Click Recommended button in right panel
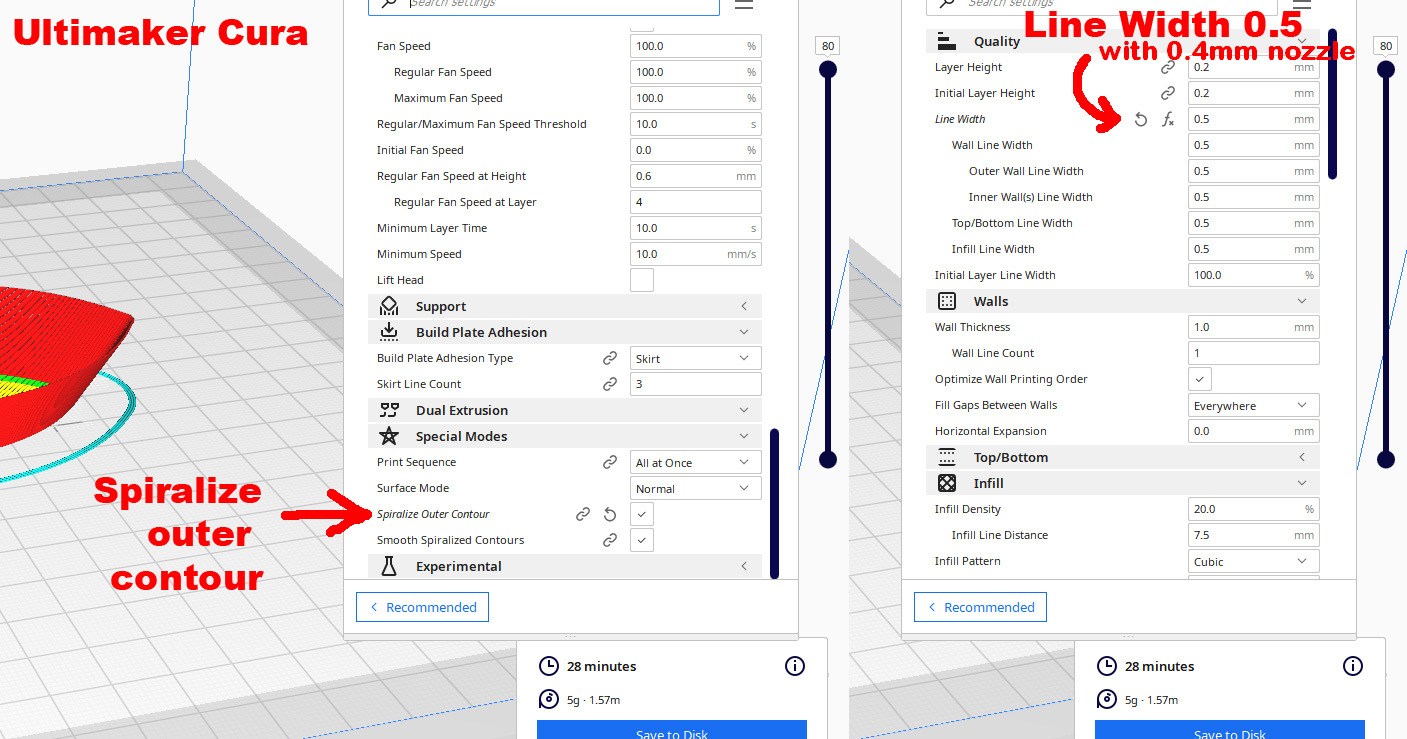The image size is (1407, 739). click(x=980, y=607)
